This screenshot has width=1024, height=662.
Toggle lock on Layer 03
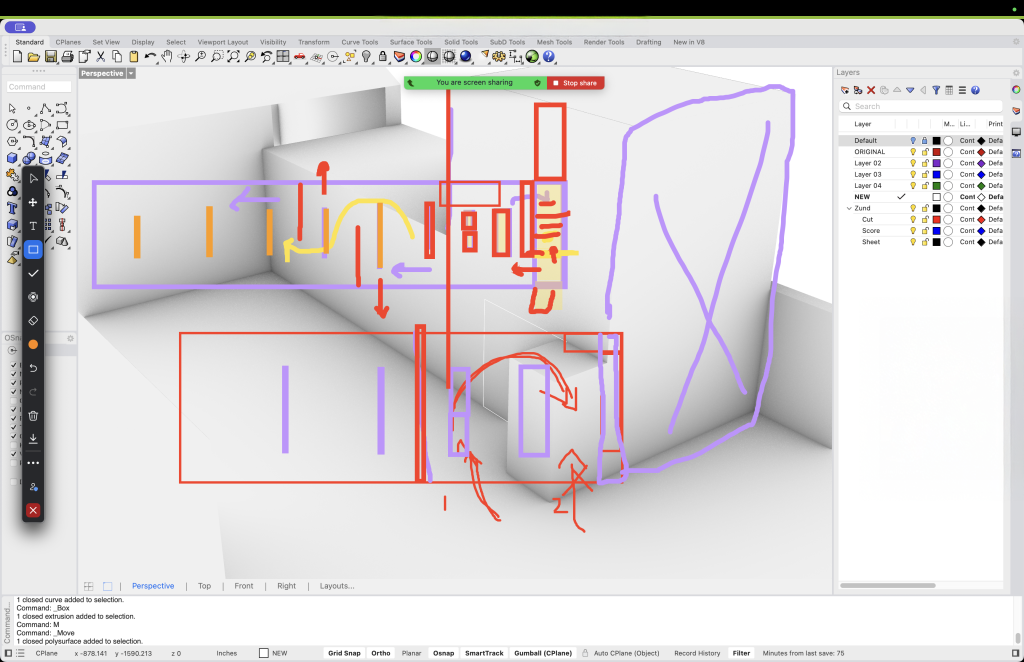[924, 175]
